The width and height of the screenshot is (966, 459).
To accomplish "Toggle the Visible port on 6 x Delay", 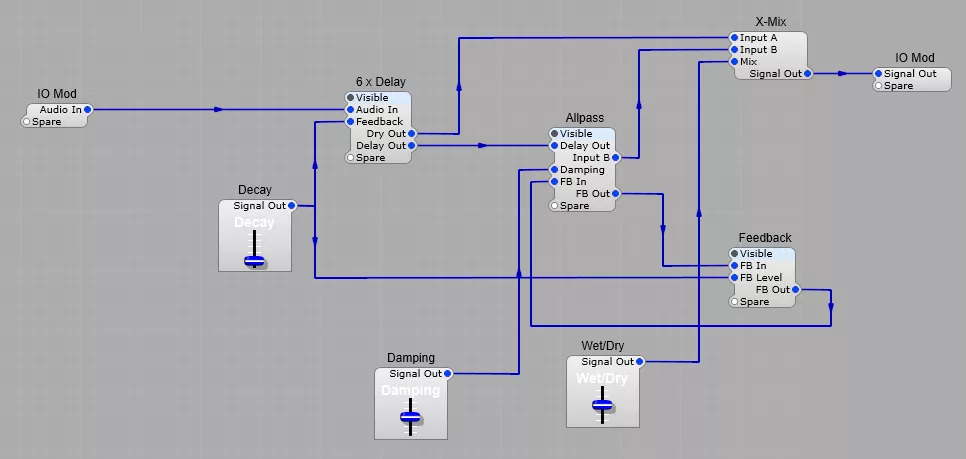I will 351,98.
